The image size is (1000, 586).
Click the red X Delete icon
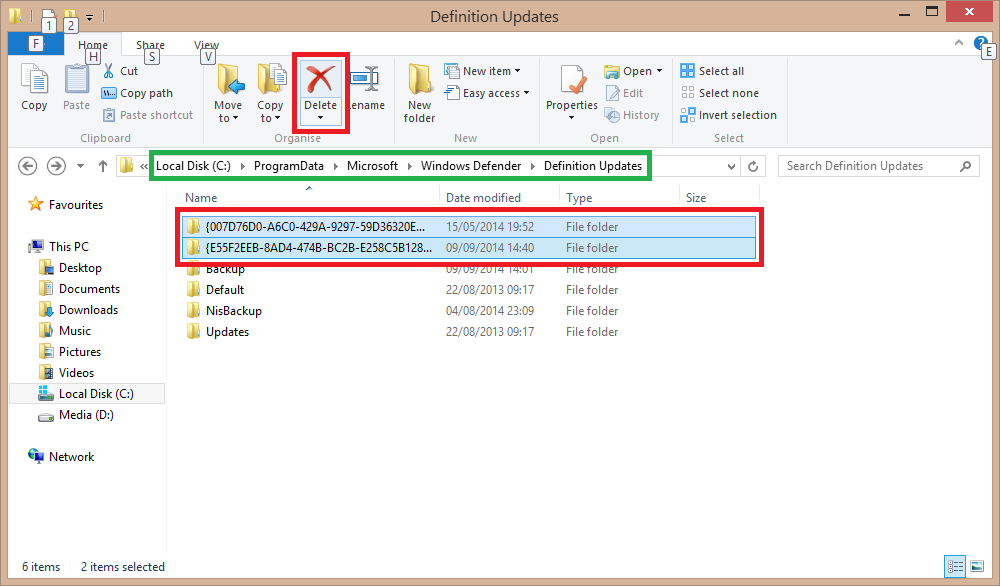(320, 80)
